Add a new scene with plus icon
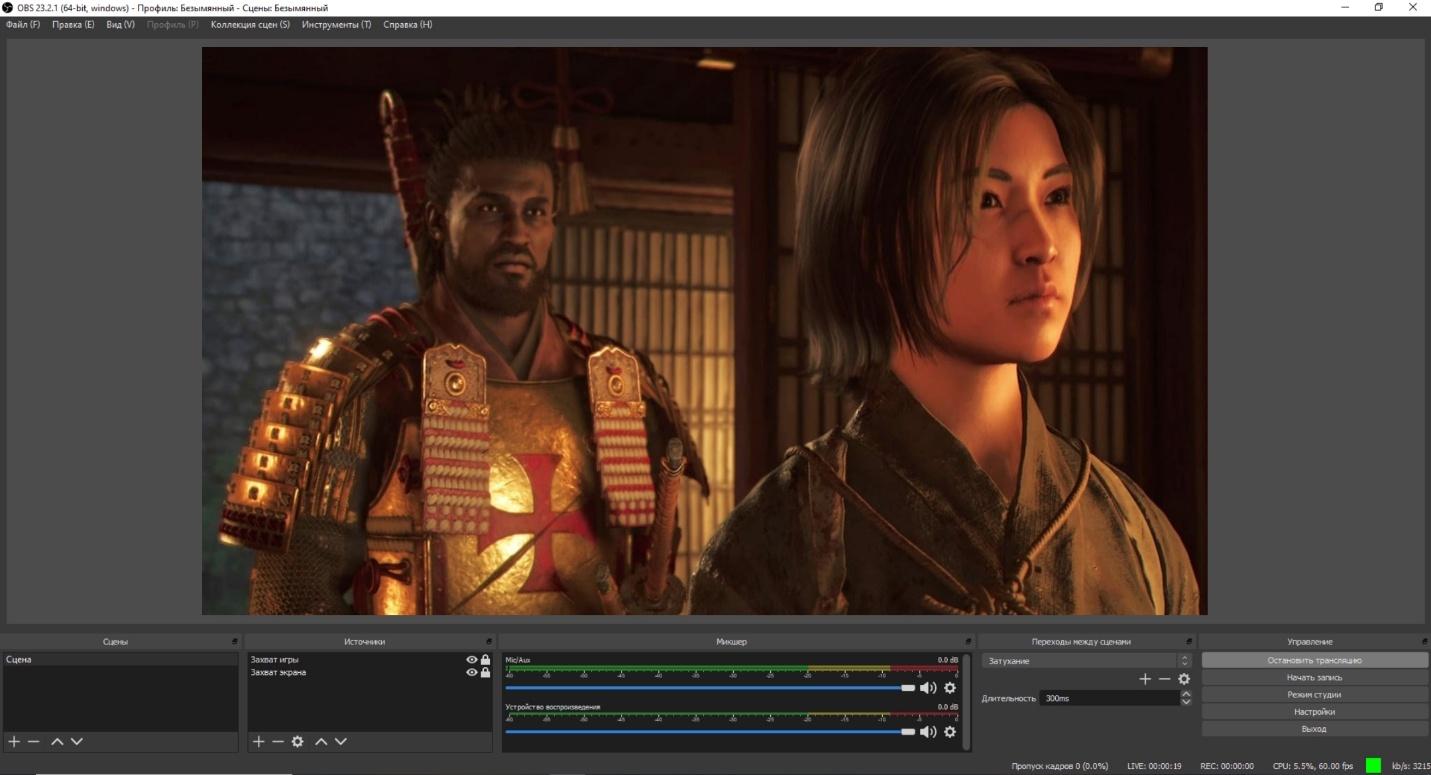 coord(14,742)
